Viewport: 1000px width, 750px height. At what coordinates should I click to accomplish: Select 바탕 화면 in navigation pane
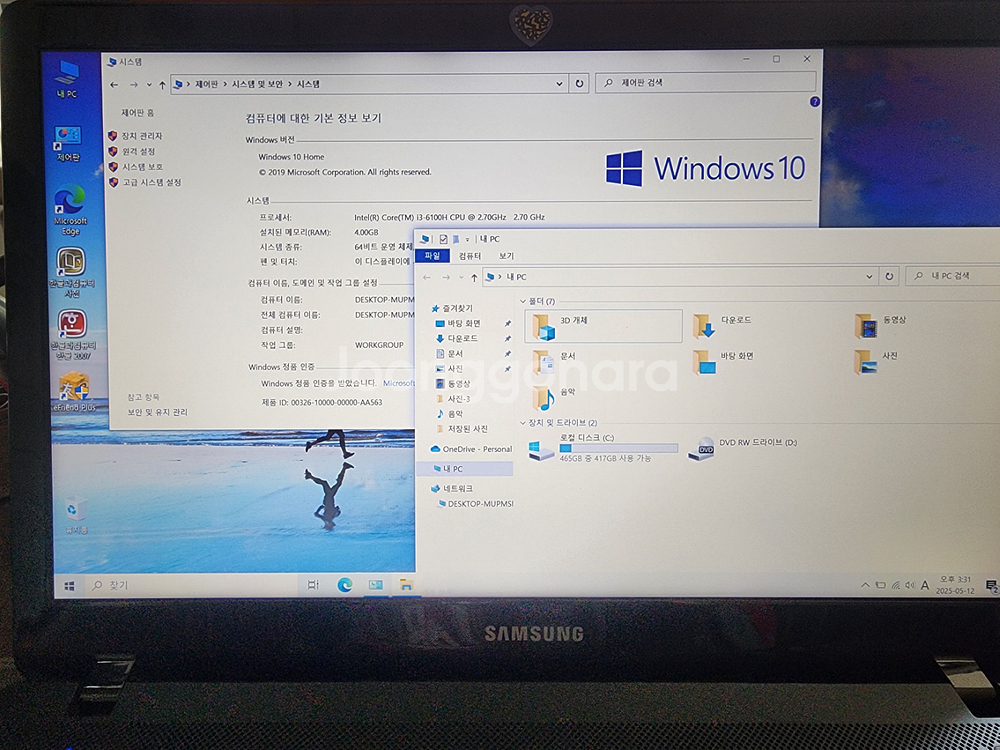click(x=464, y=323)
